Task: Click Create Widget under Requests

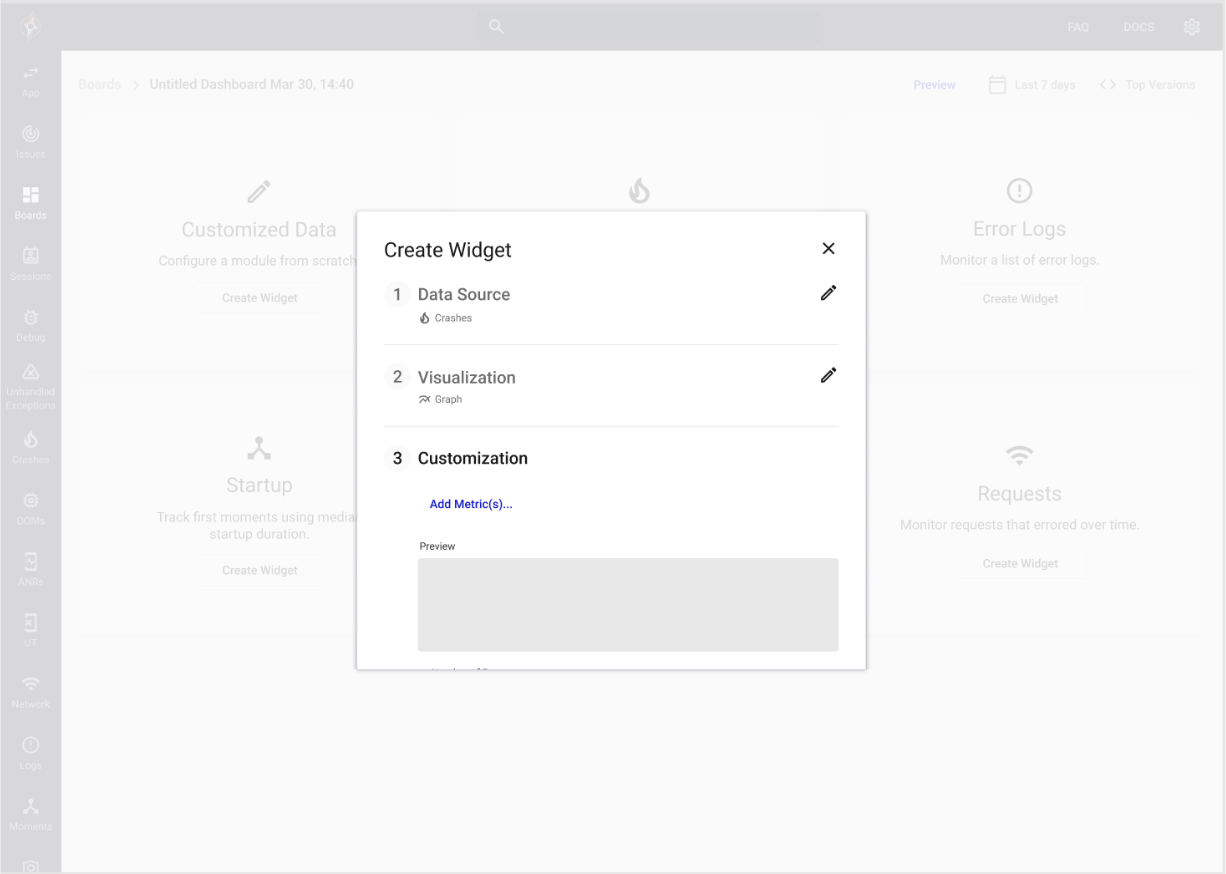Action: tap(1020, 563)
